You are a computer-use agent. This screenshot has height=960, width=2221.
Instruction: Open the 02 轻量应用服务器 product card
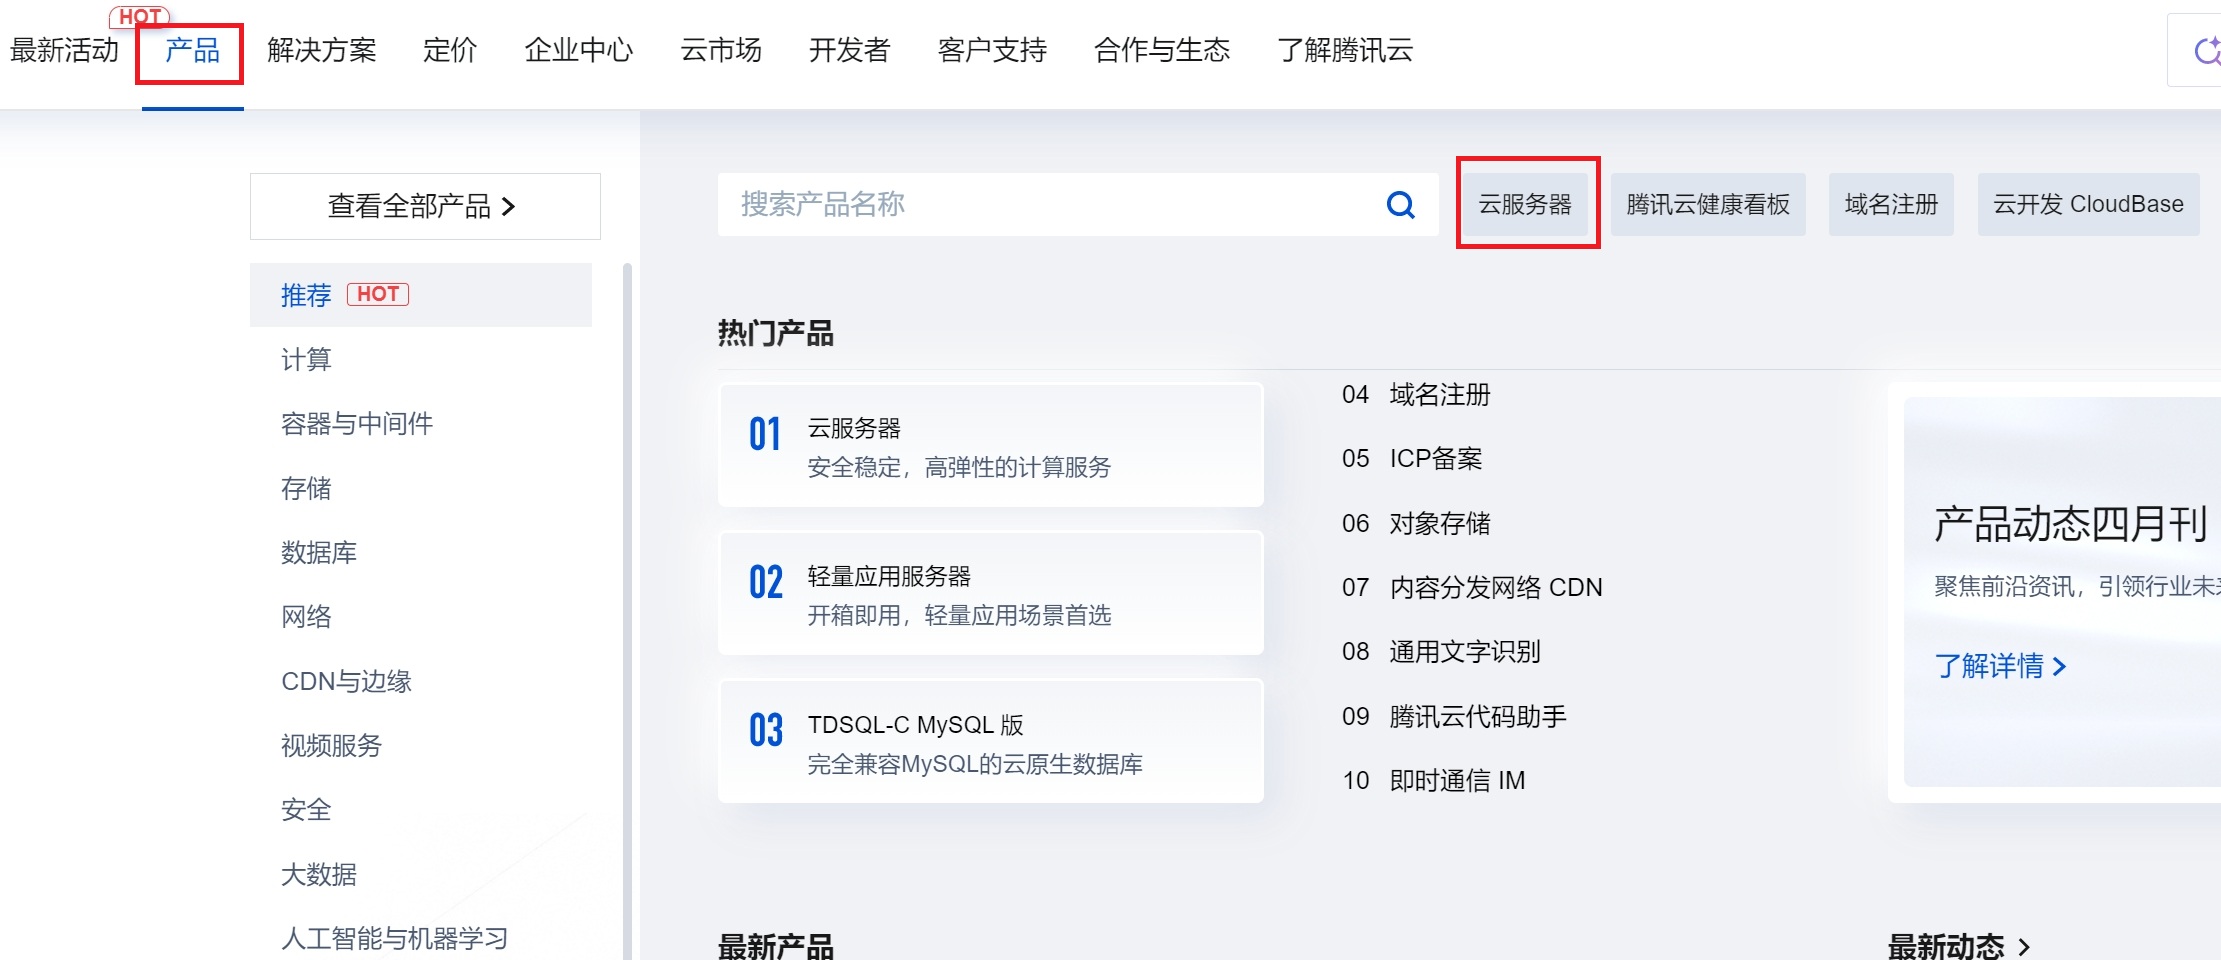tap(991, 594)
